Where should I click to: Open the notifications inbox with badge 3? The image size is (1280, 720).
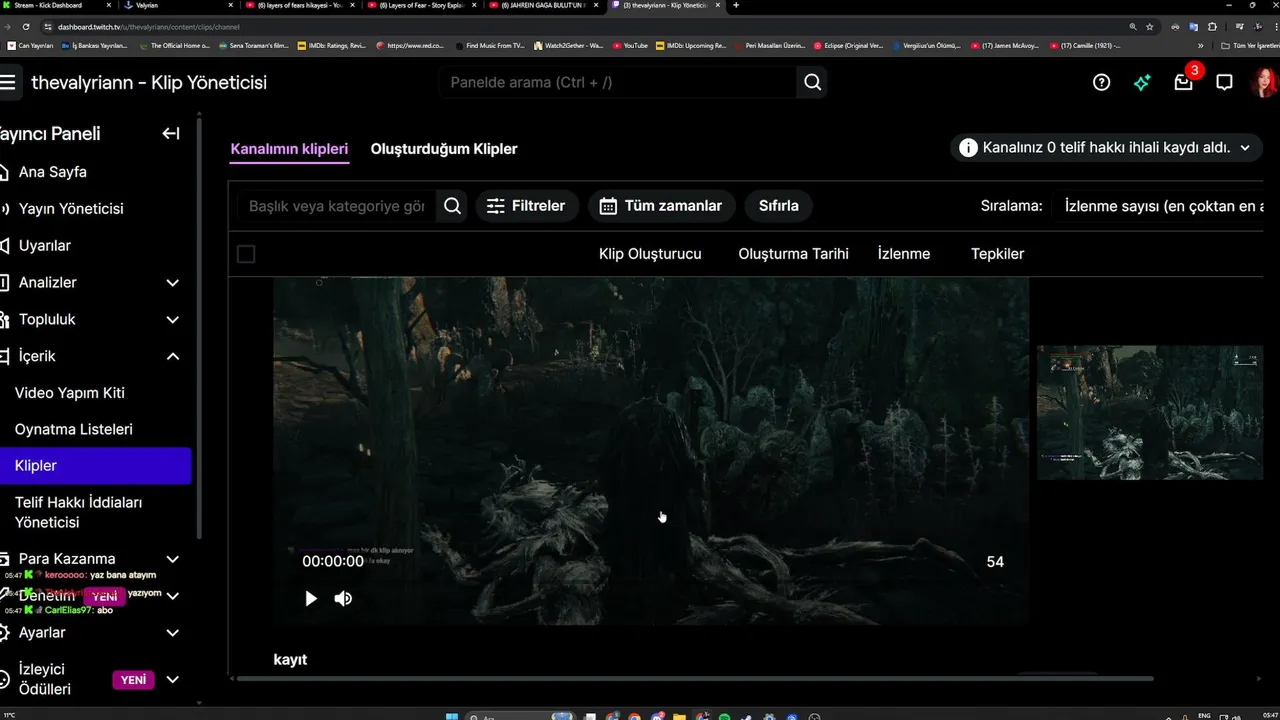click(x=1184, y=82)
